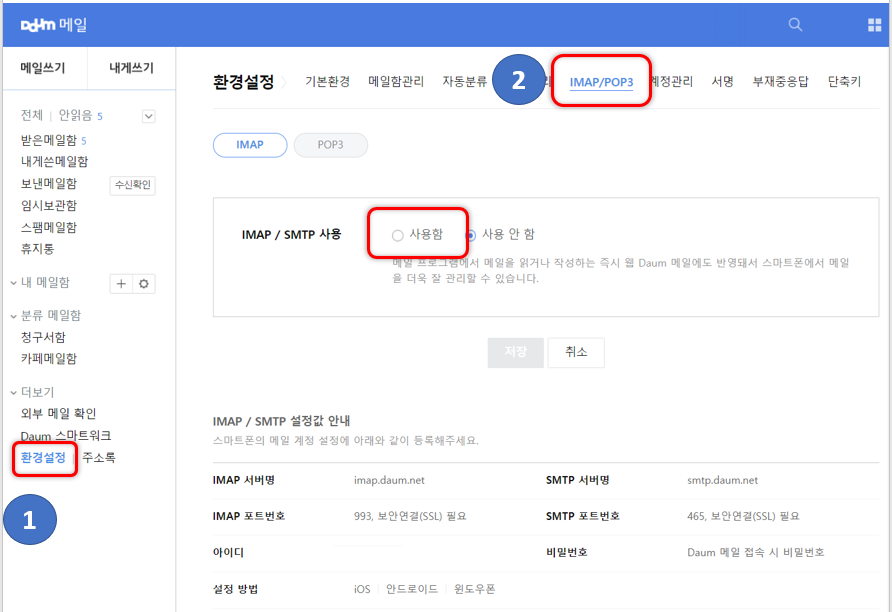
Task: Open the 윈도우폰 setup guide link
Action: pyautogui.click(x=474, y=589)
